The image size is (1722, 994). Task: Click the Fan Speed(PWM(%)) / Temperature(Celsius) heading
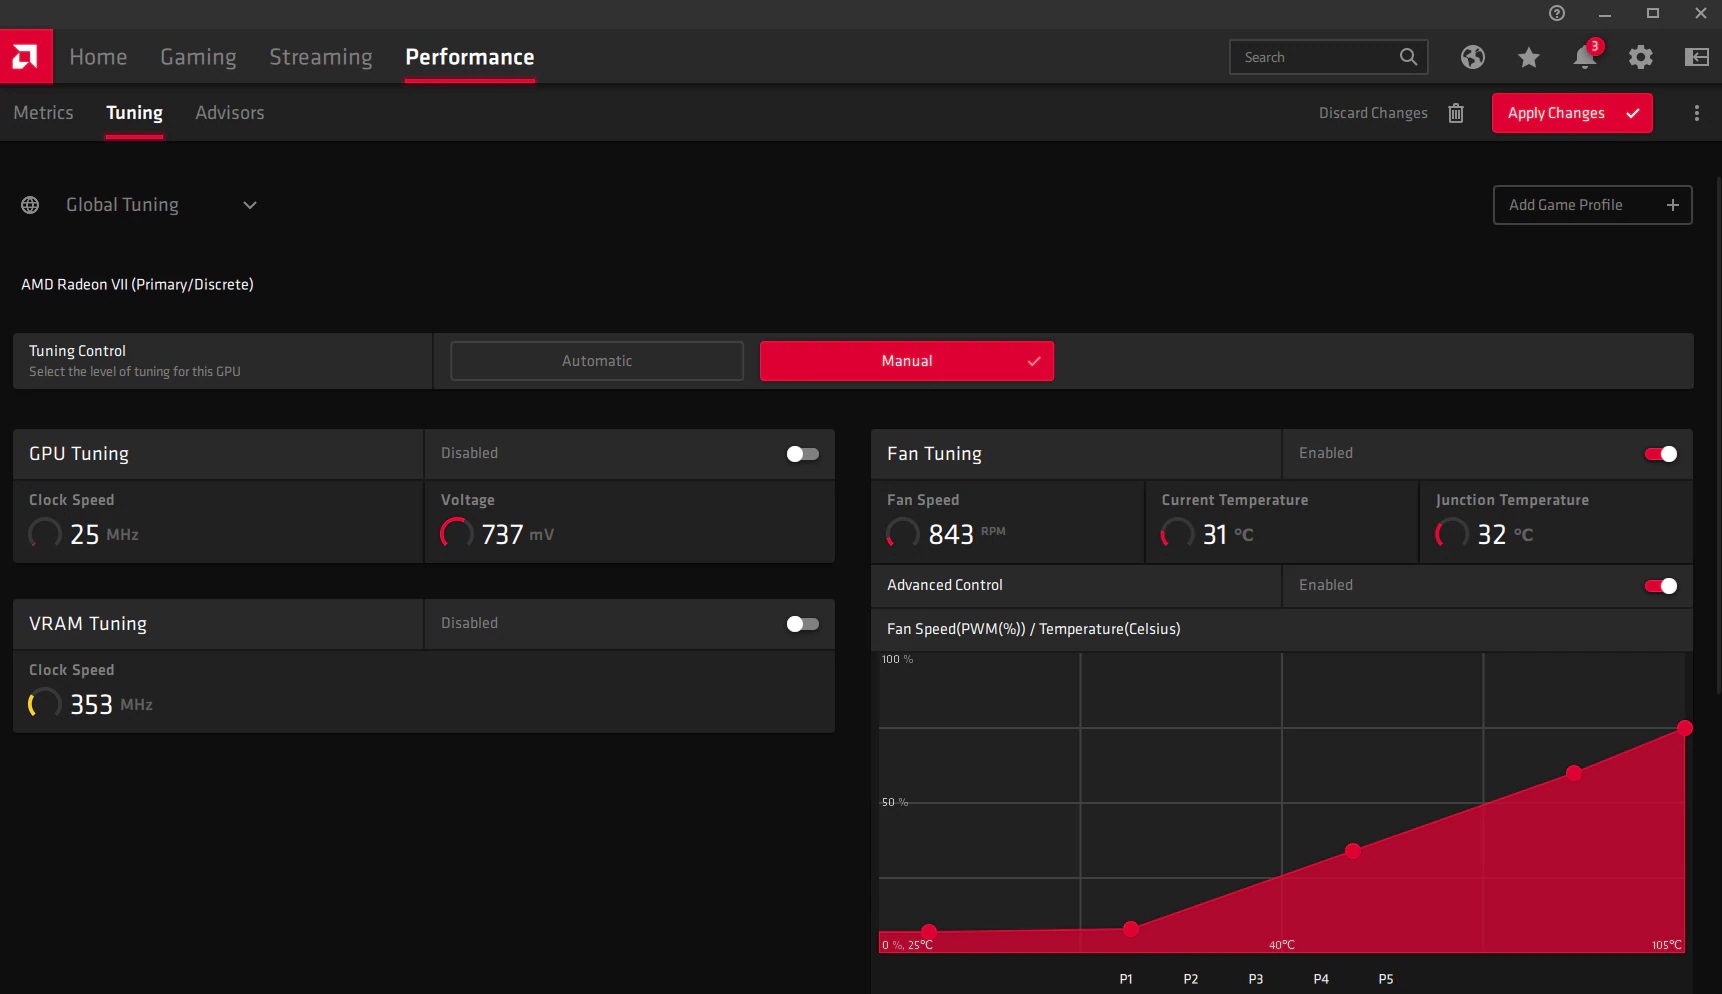(x=1034, y=629)
